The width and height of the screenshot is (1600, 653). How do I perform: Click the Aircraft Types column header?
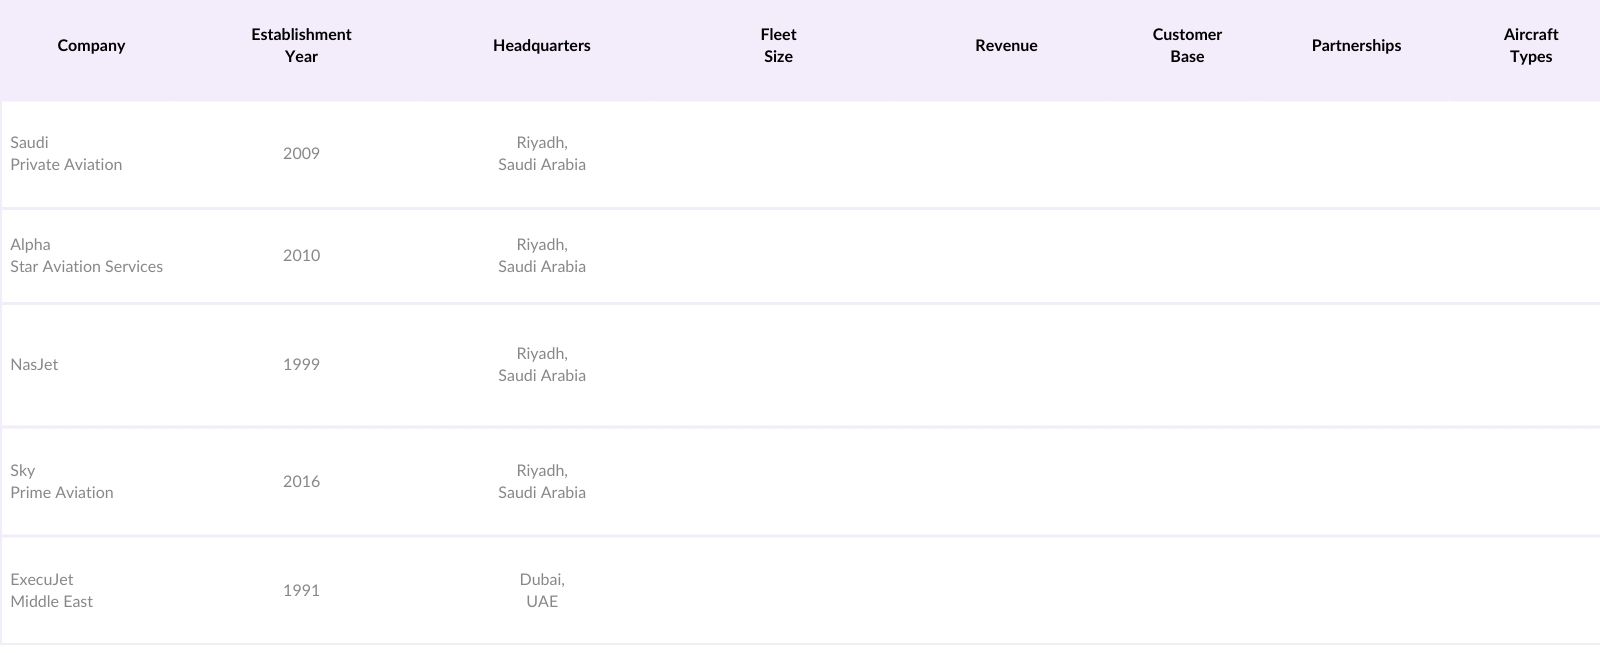tap(1530, 45)
